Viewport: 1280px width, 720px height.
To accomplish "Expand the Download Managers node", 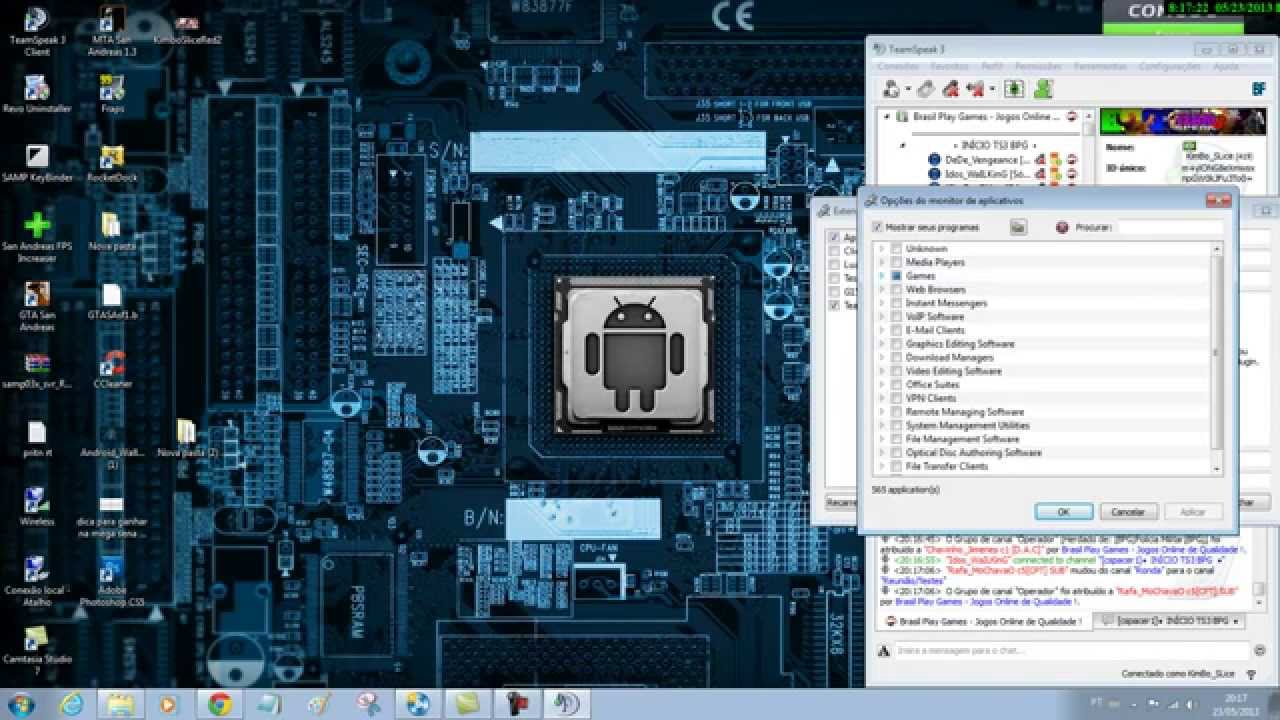I will pos(882,357).
